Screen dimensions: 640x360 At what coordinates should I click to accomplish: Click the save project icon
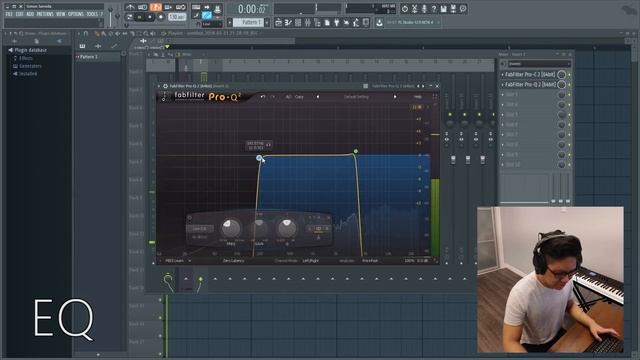tap(444, 8)
